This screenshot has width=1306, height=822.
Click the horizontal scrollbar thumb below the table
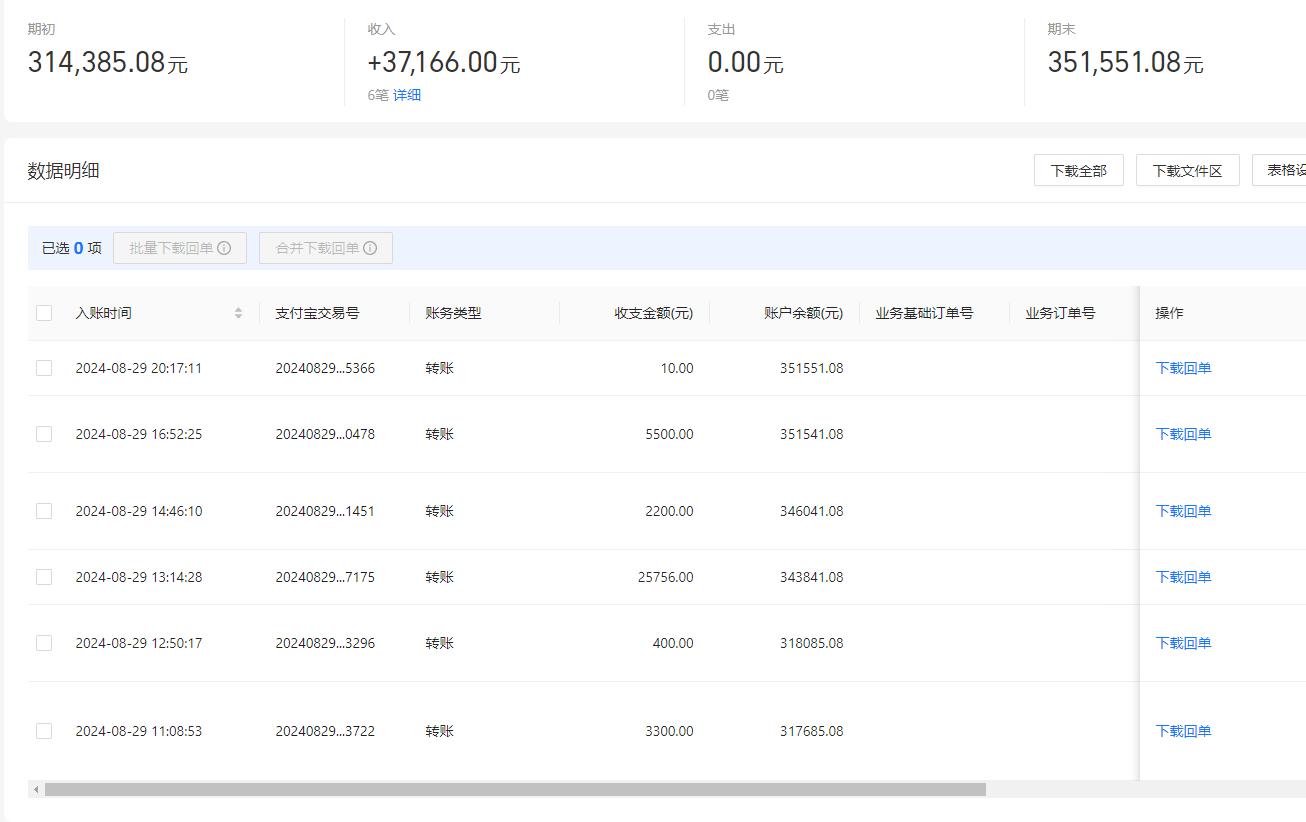point(515,789)
